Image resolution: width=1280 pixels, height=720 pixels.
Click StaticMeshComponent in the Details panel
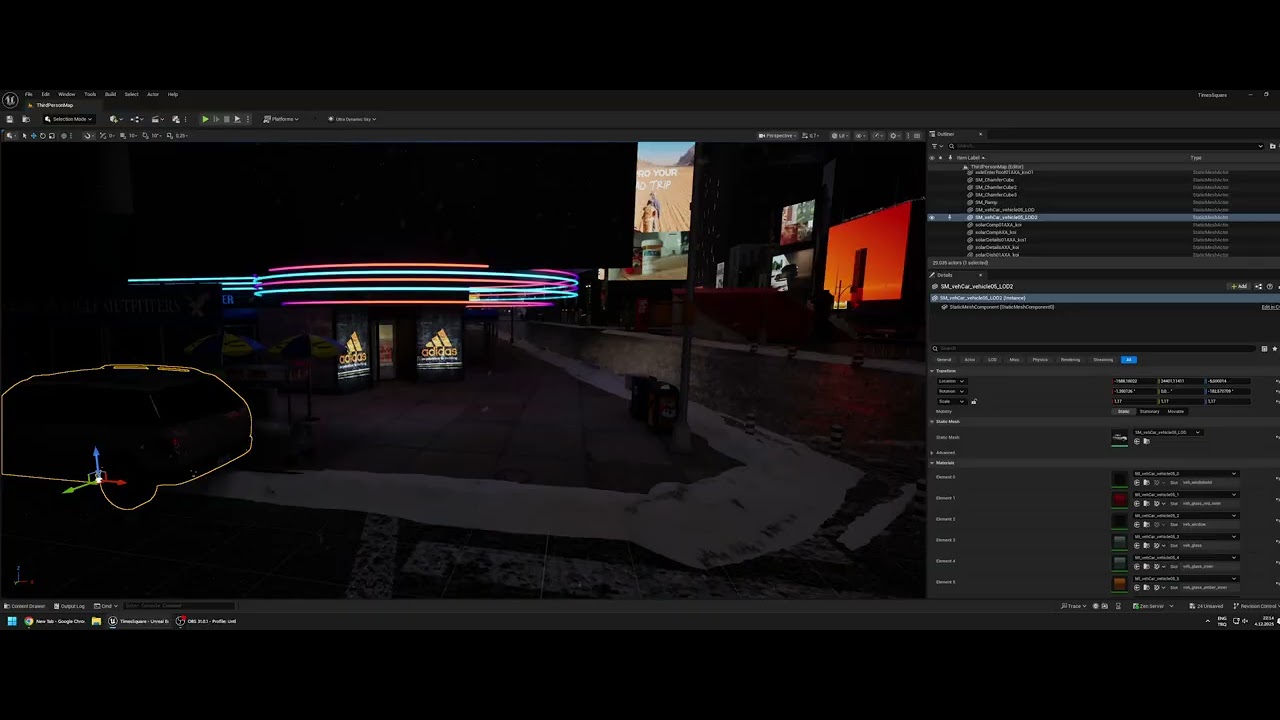[x=1001, y=307]
